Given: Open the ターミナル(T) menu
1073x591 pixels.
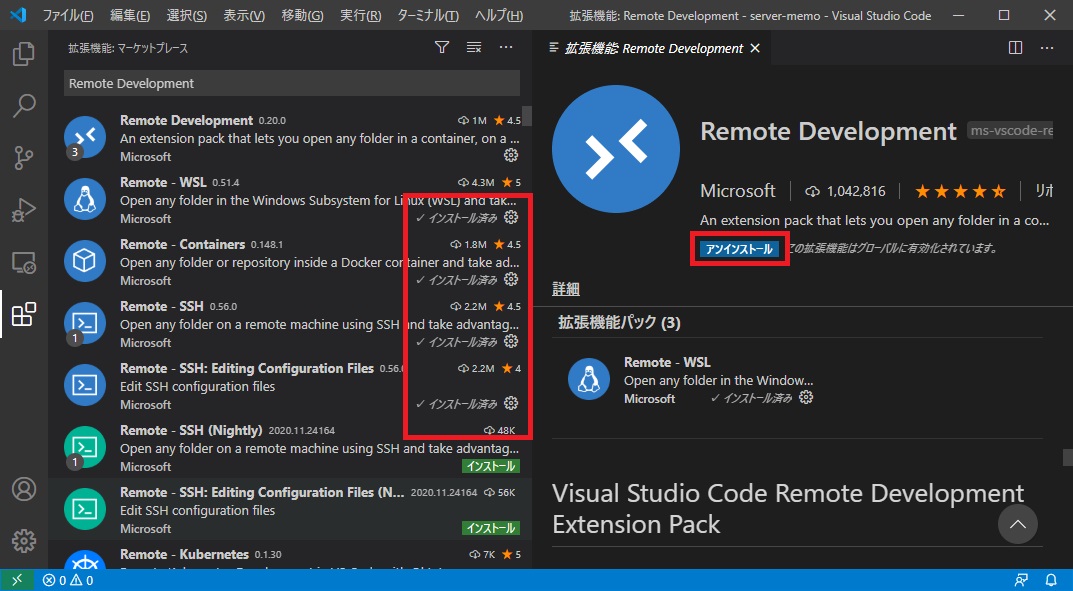Looking at the screenshot, I should coord(428,15).
